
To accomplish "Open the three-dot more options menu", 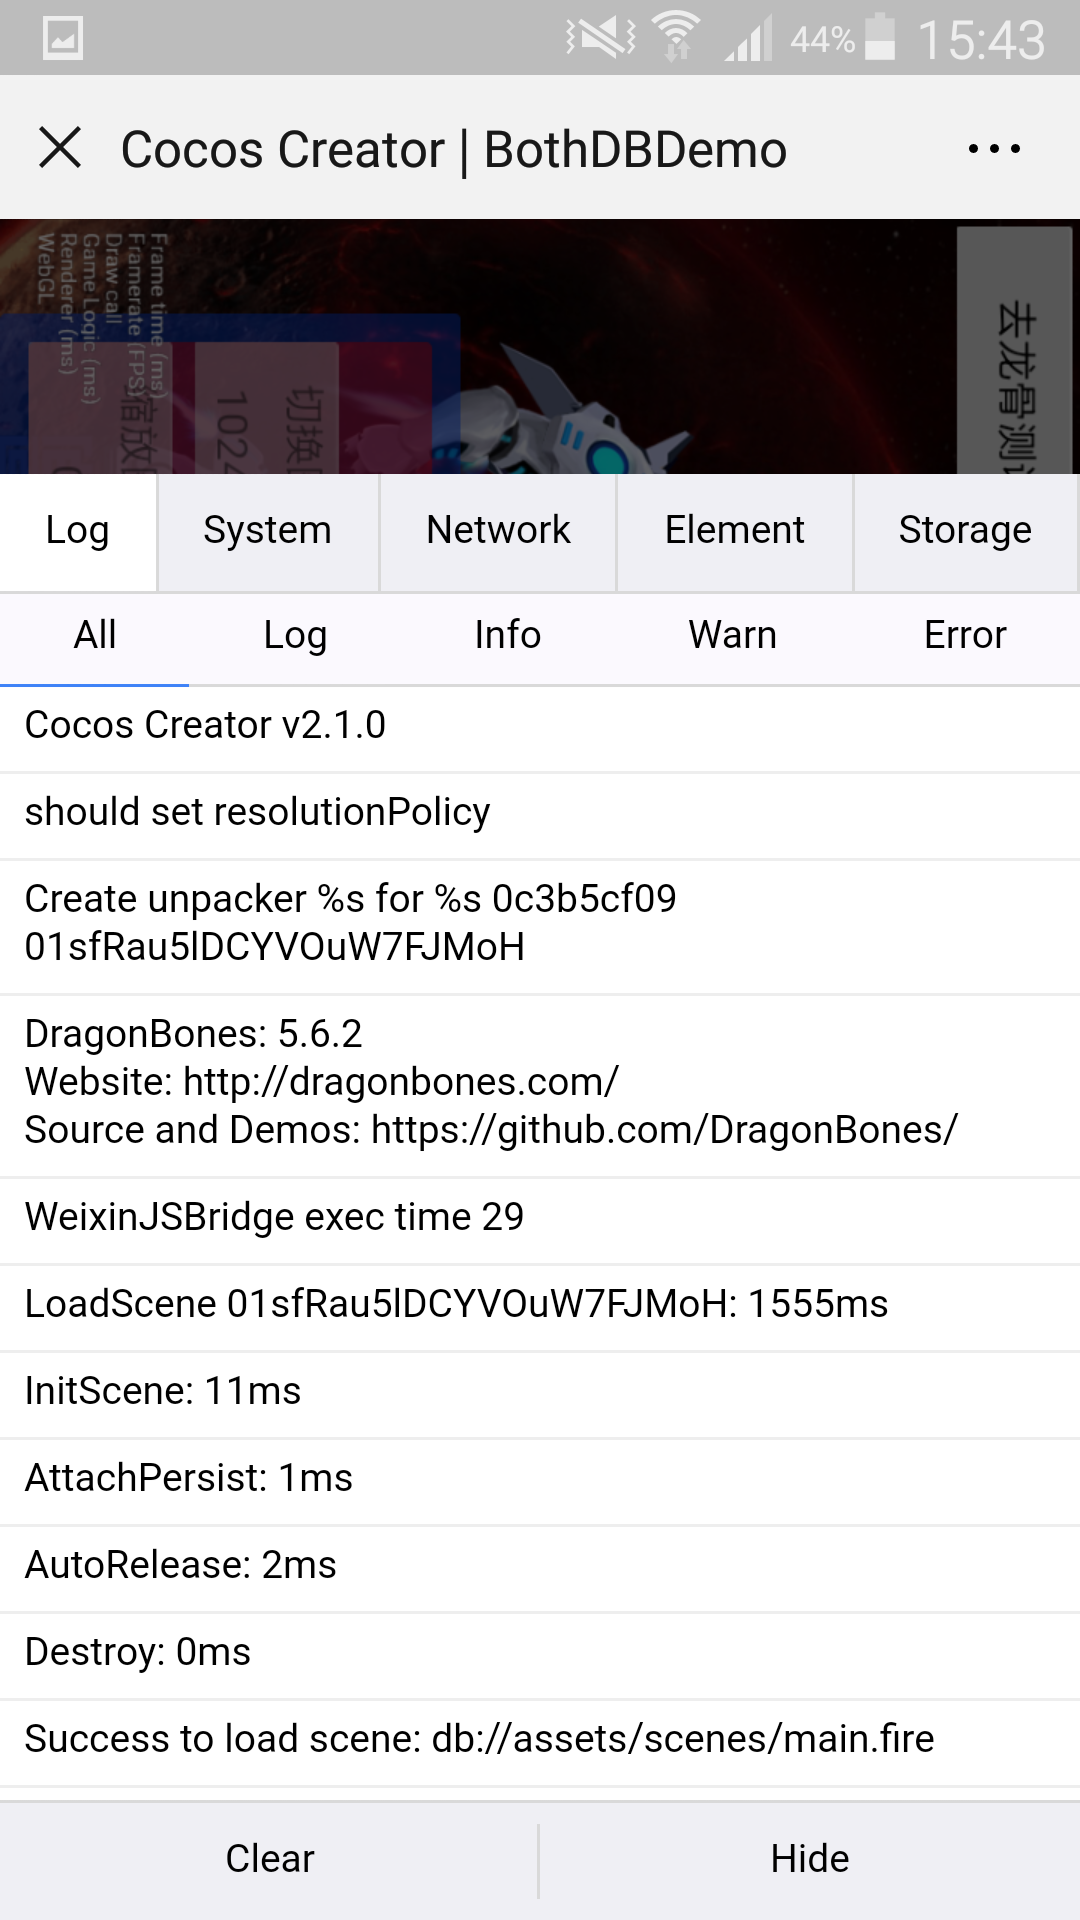I will point(994,149).
